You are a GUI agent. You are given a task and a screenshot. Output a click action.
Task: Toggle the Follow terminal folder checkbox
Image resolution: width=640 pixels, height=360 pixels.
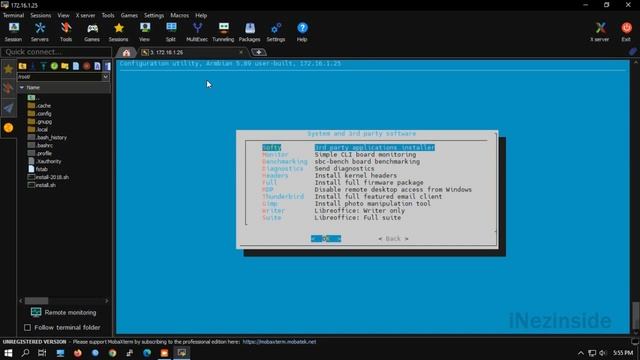pyautogui.click(x=27, y=327)
